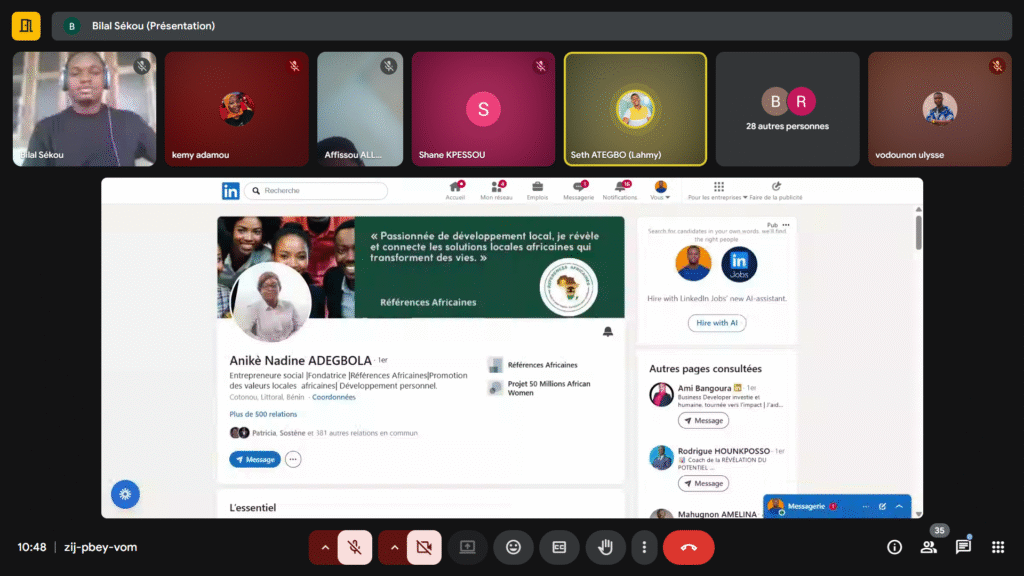Screen dimensions: 1024x576
Task: Click the red leave call button
Action: click(x=688, y=547)
